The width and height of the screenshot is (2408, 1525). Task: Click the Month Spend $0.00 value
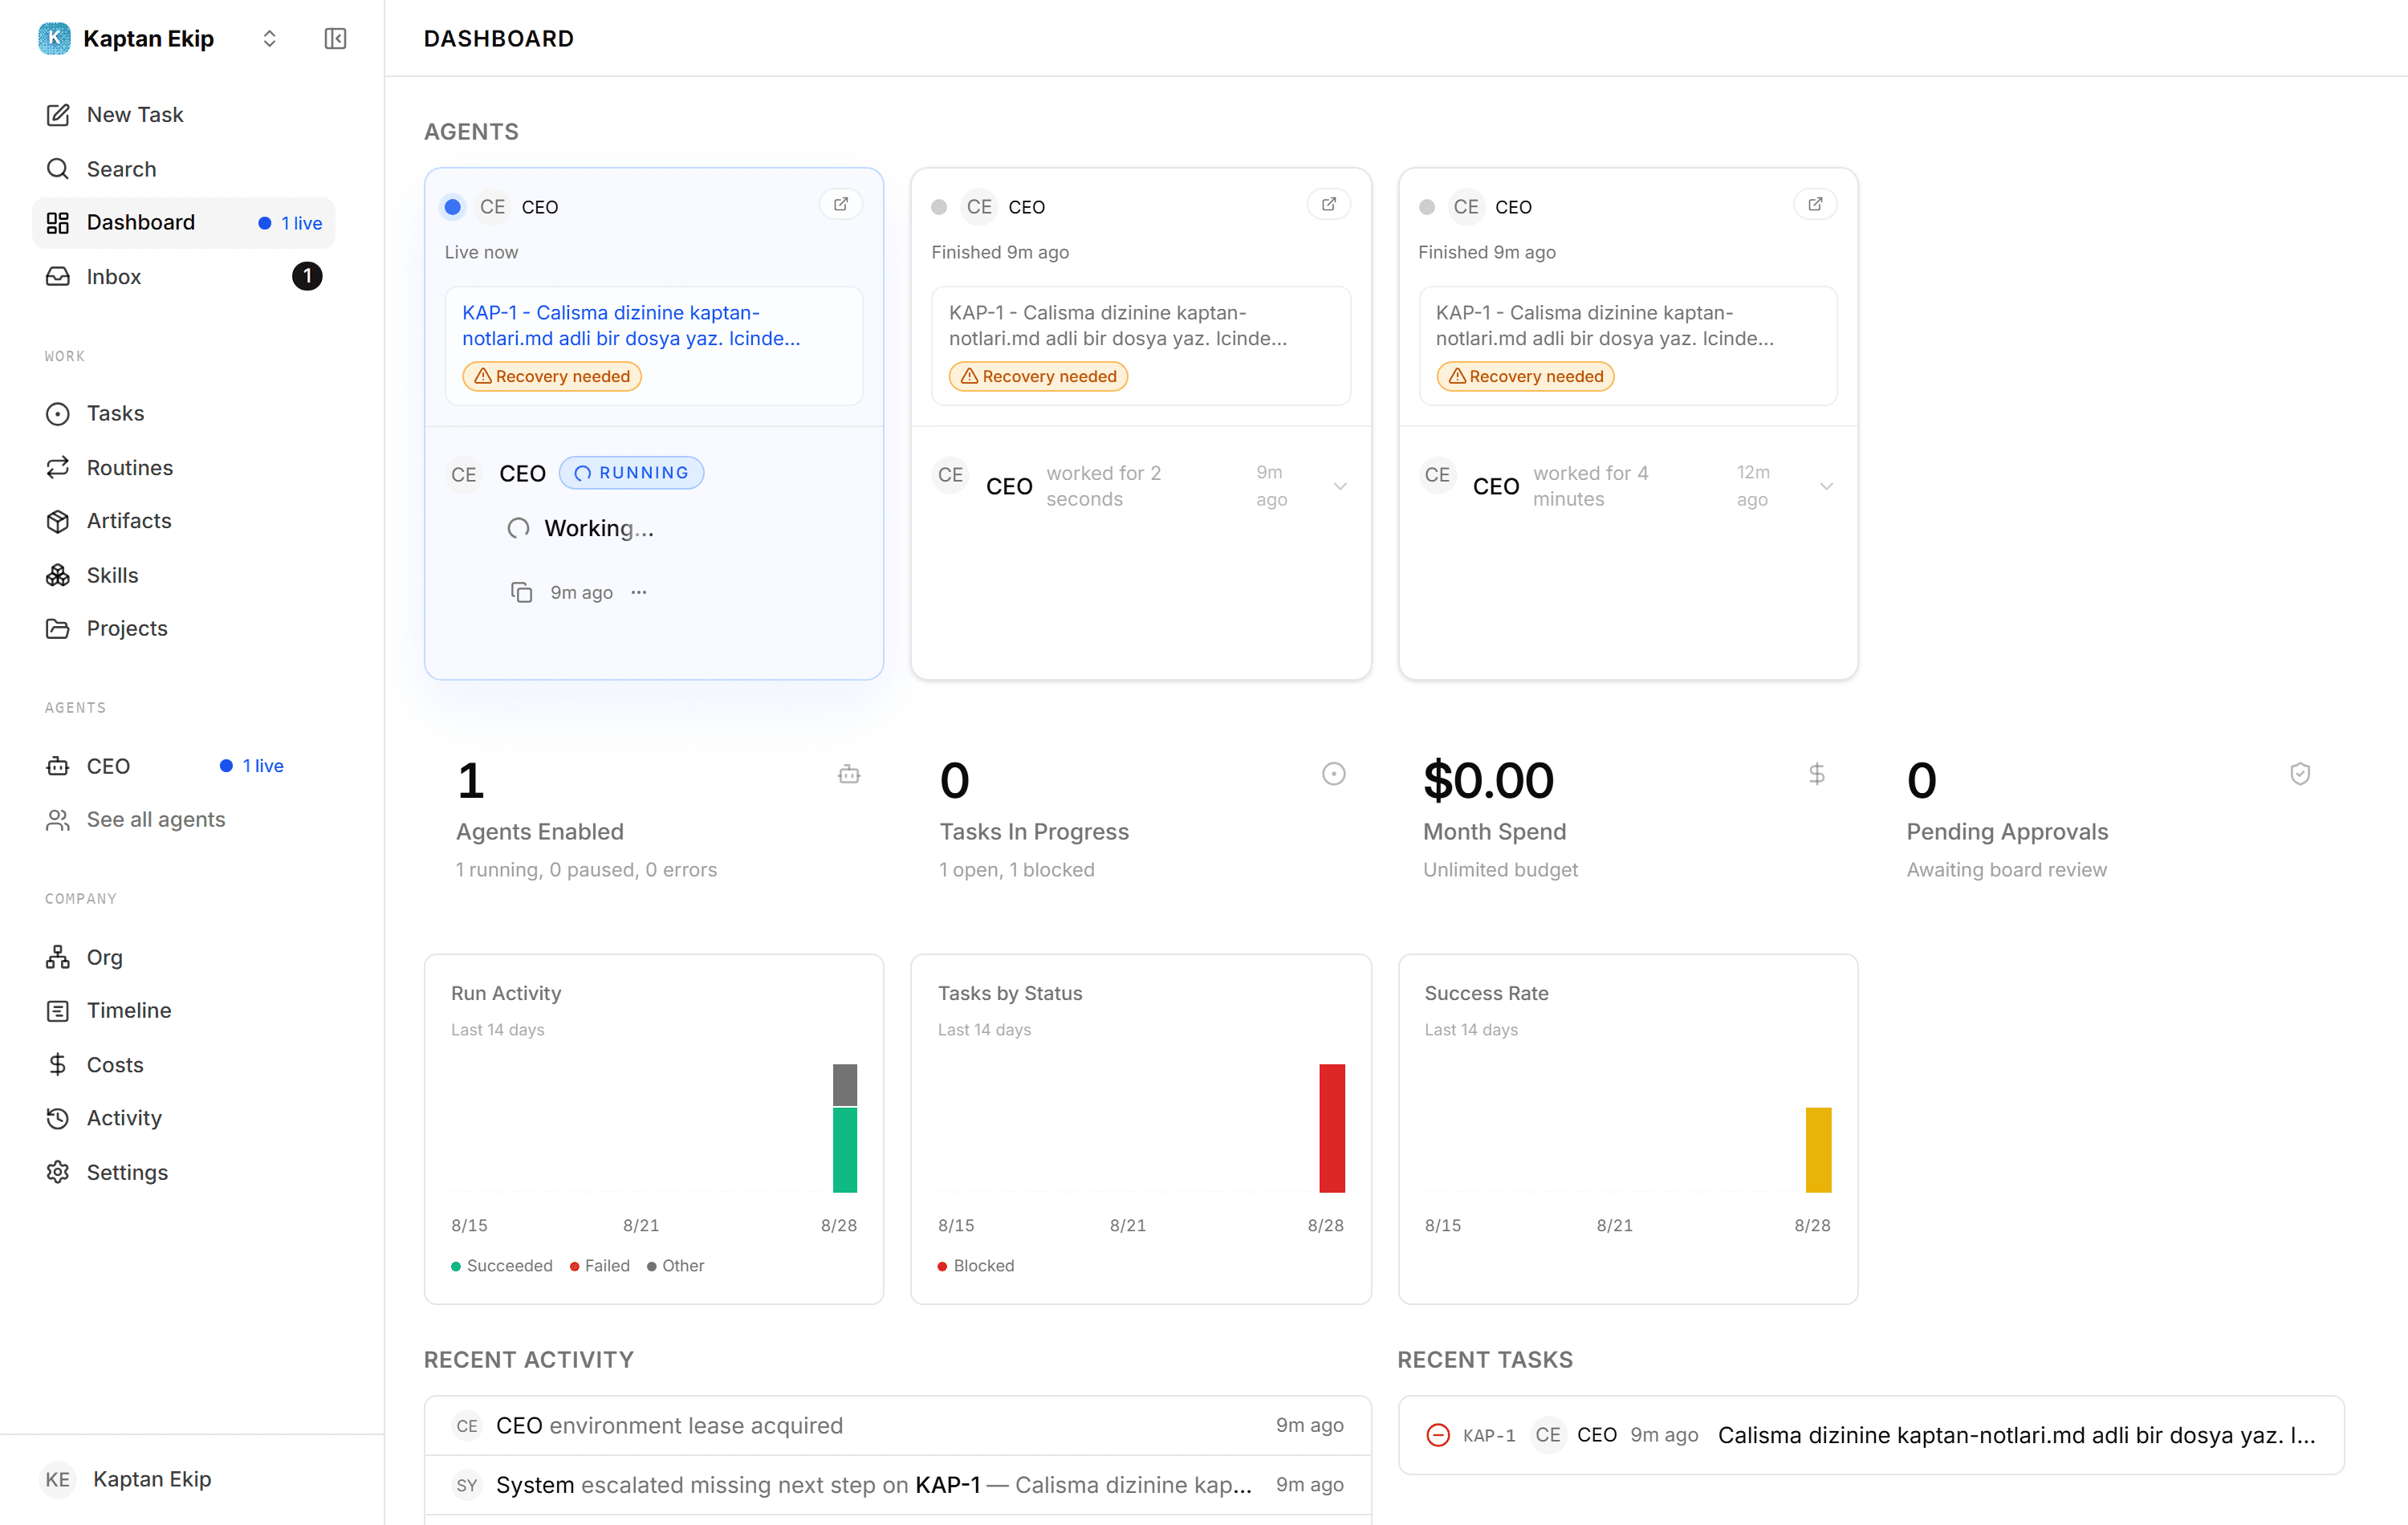[1488, 780]
